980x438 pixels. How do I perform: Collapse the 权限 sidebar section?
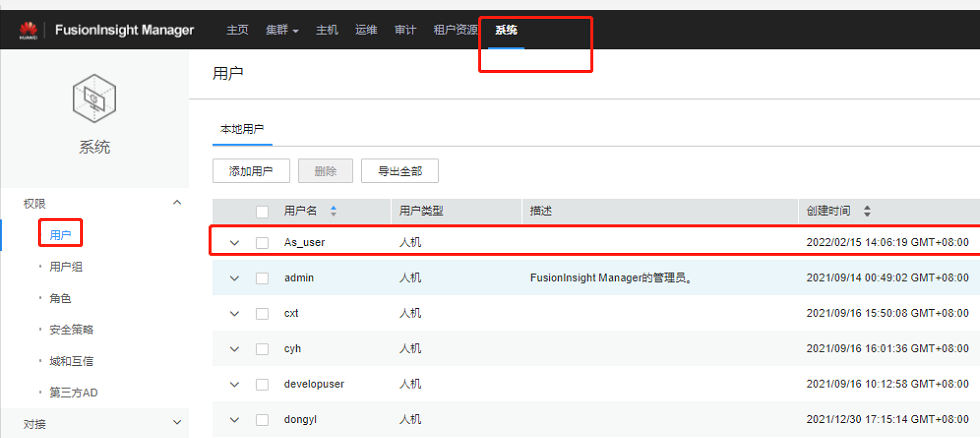[177, 202]
